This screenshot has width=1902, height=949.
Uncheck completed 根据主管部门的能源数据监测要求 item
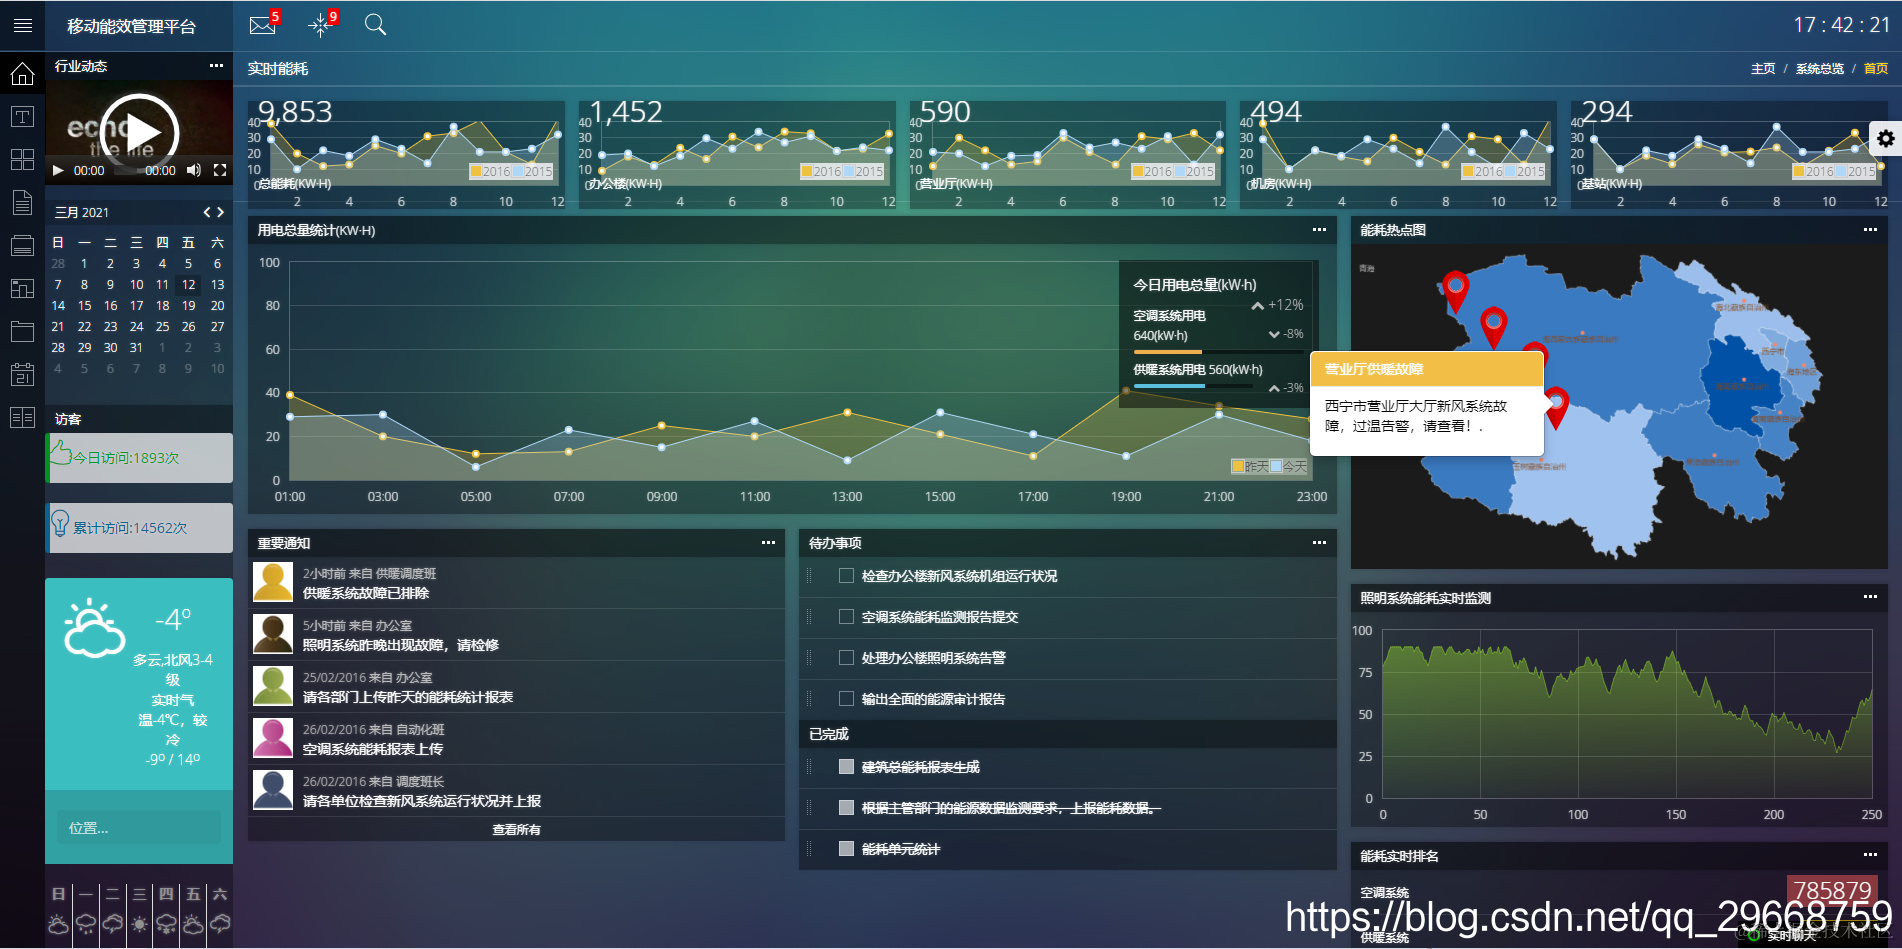[846, 808]
